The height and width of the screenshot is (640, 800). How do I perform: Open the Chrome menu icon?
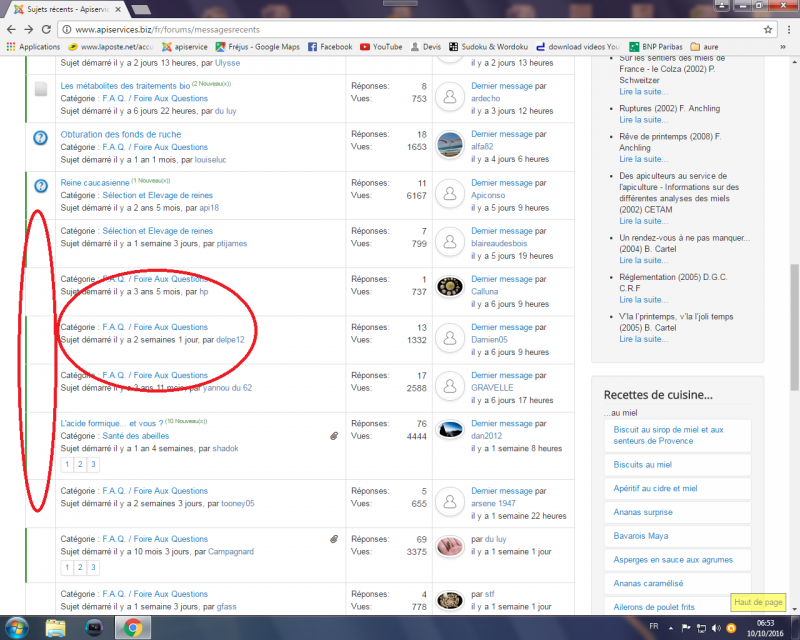[x=787, y=30]
